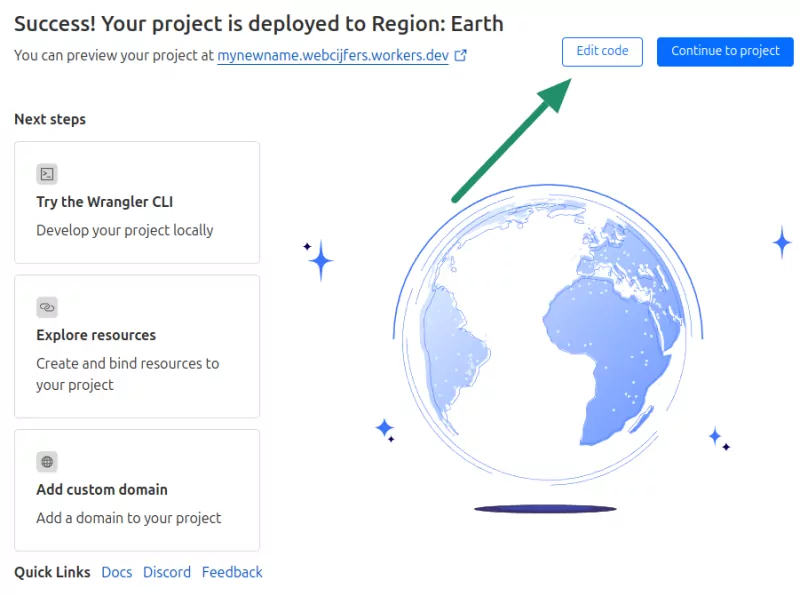800x596 pixels.
Task: Click the Quick Links label
Action: 51,572
